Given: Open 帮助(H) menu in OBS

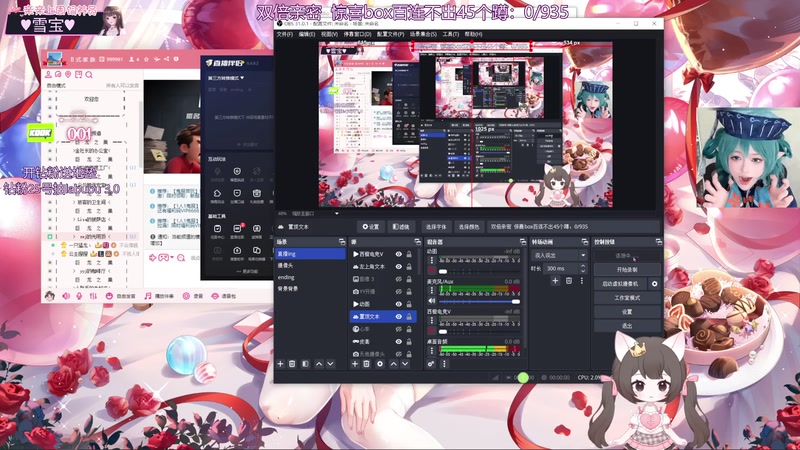Looking at the screenshot, I should pos(473,34).
